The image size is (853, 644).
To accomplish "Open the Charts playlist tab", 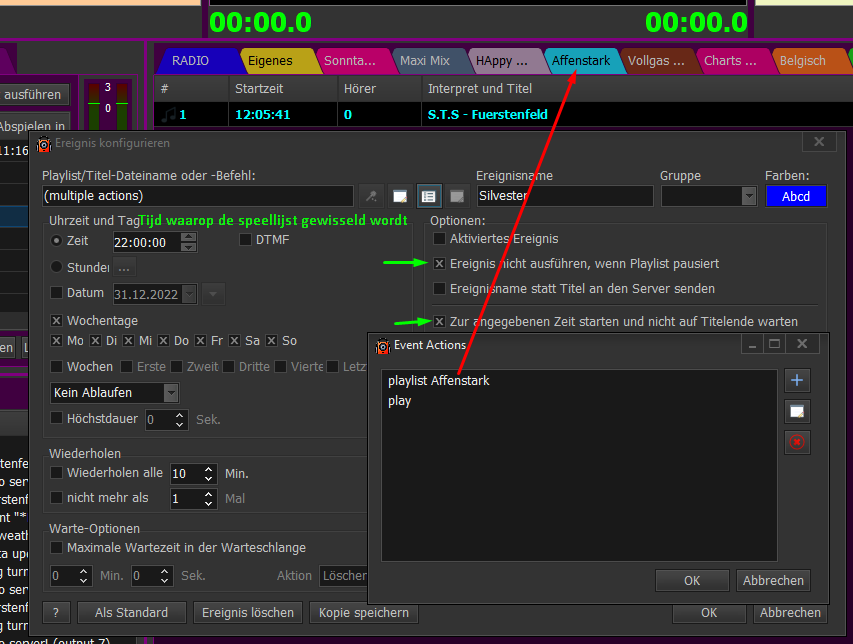I will (730, 61).
